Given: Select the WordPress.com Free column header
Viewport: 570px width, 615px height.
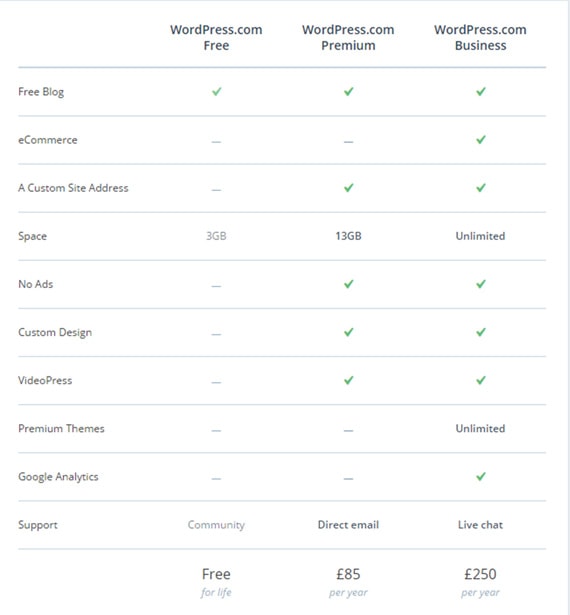Looking at the screenshot, I should click(x=216, y=38).
